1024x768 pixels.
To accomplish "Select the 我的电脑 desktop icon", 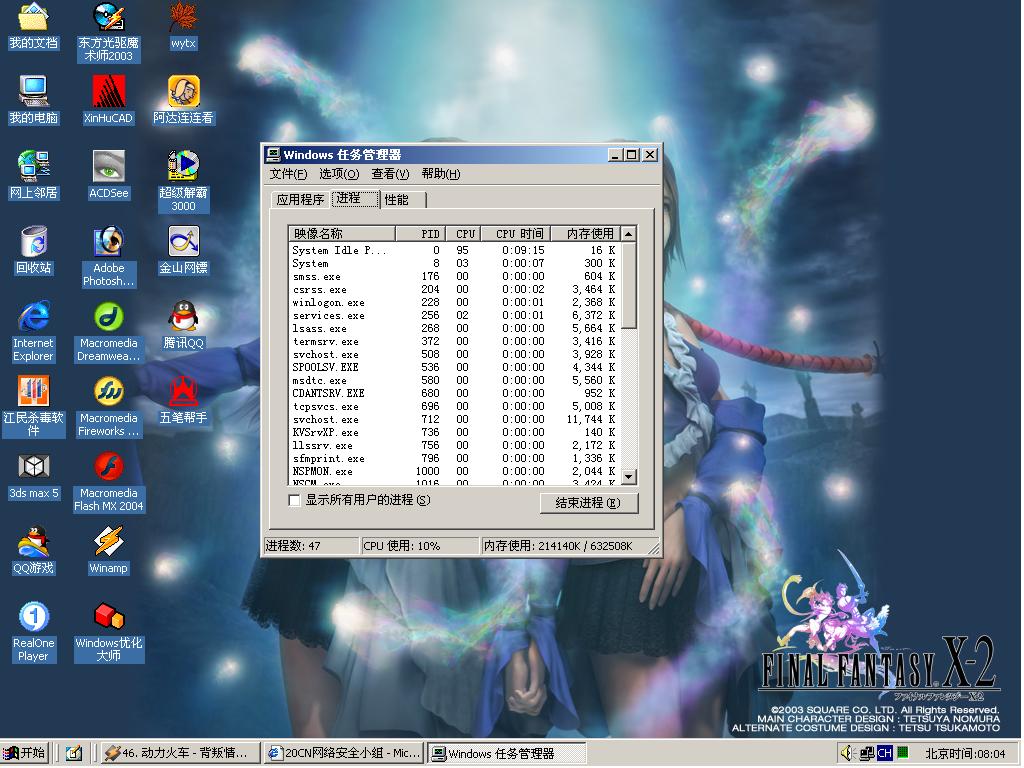I will 33,101.
